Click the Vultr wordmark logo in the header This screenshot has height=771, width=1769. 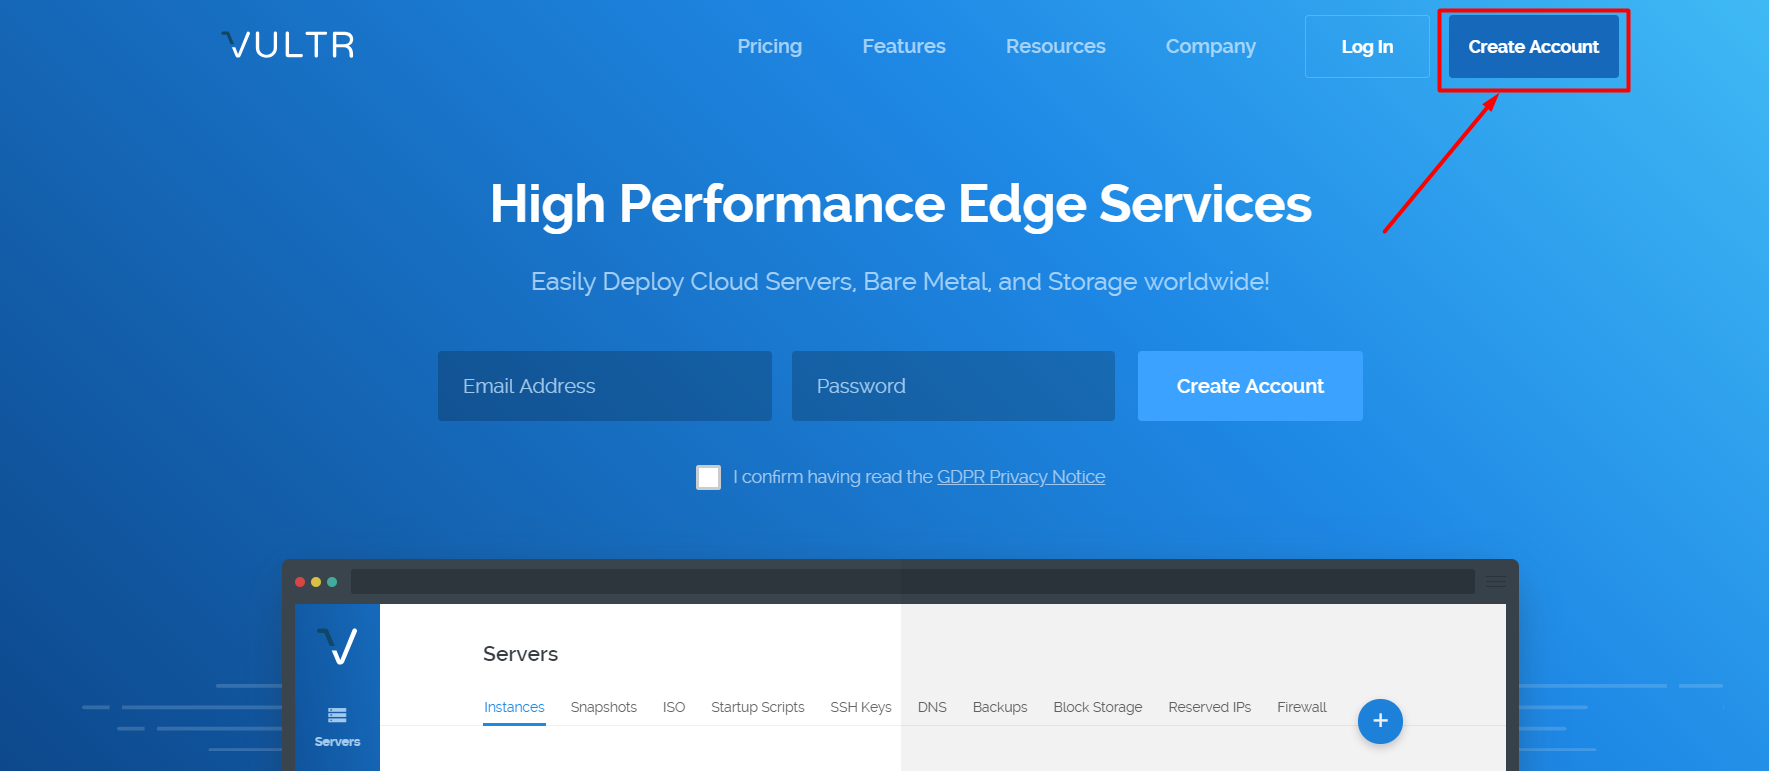(x=288, y=45)
